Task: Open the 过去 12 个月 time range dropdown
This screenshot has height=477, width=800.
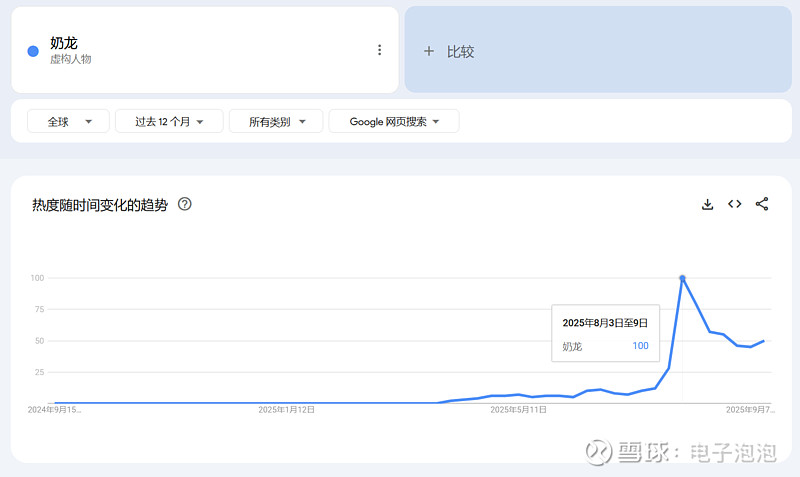Action: pyautogui.click(x=170, y=121)
